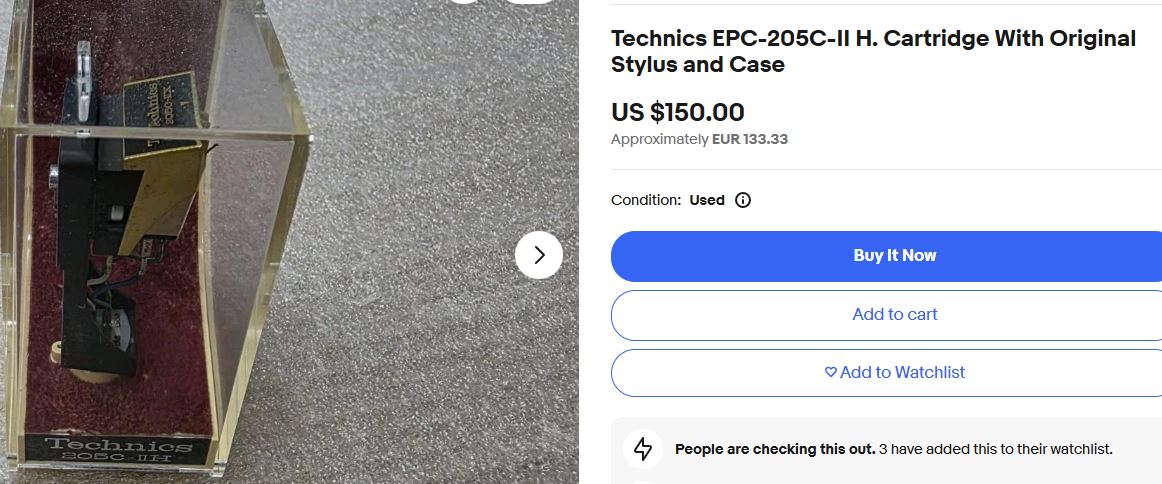Click the "3 have added this" watchlist notice
This screenshot has width=1162, height=484.
tap(995, 449)
